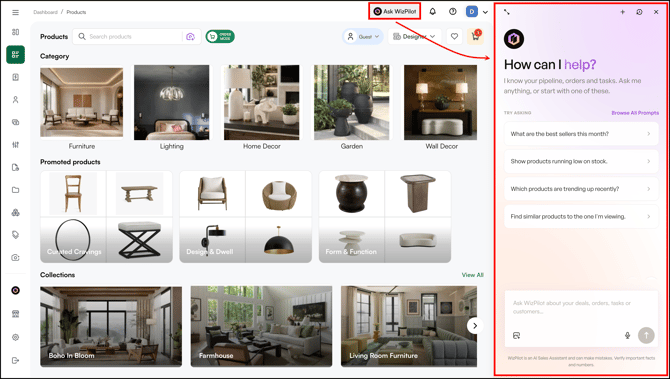Open the help question mark icon
This screenshot has height=379, width=670.
pos(453,12)
